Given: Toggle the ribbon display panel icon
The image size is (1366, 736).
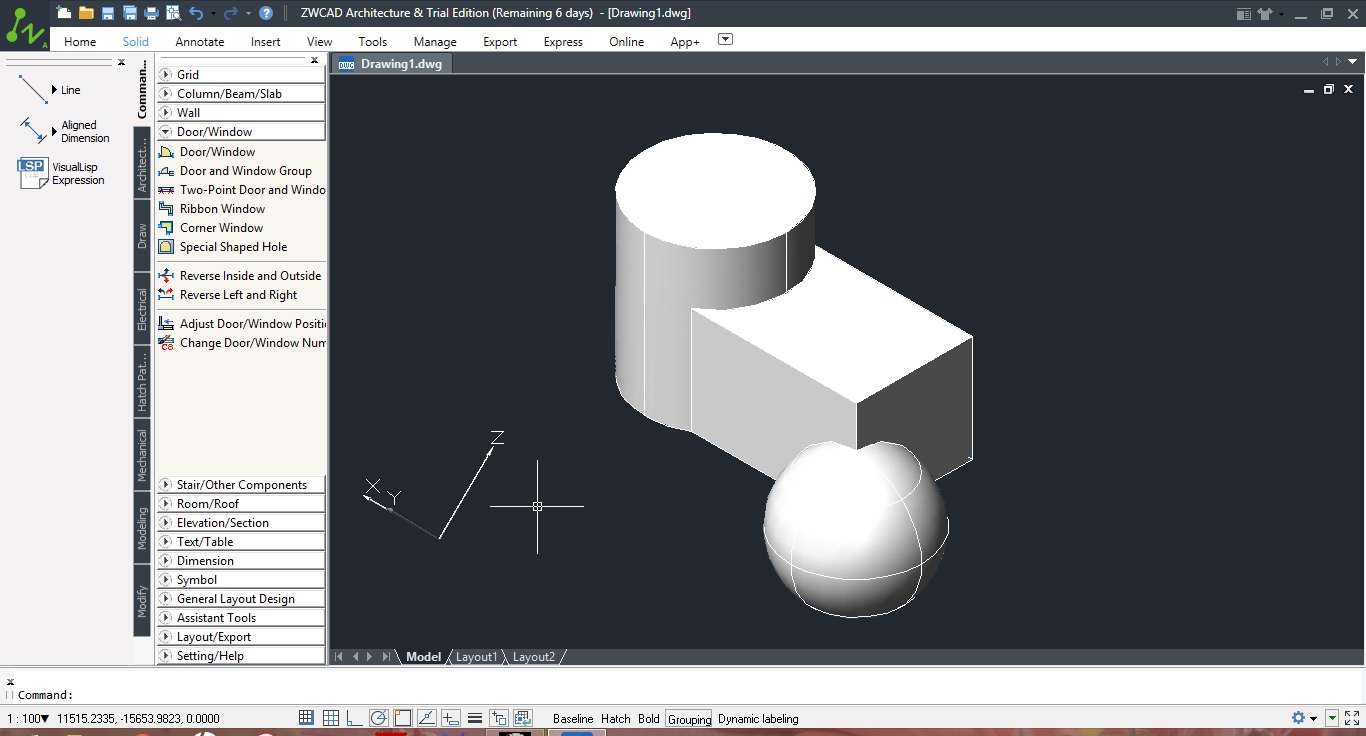Looking at the screenshot, I should click(x=1243, y=14).
